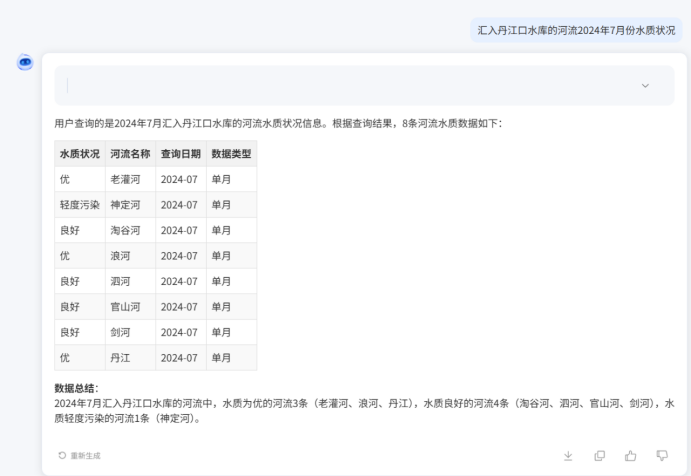Select the 泗河 table cell

[x=130, y=281]
